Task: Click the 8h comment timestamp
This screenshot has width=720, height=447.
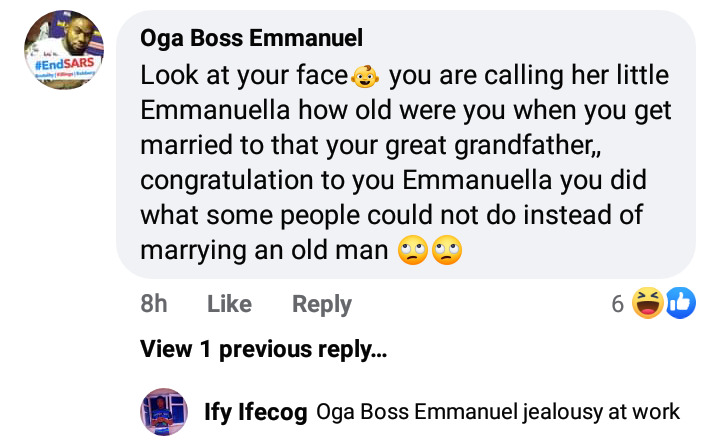Action: (x=154, y=304)
